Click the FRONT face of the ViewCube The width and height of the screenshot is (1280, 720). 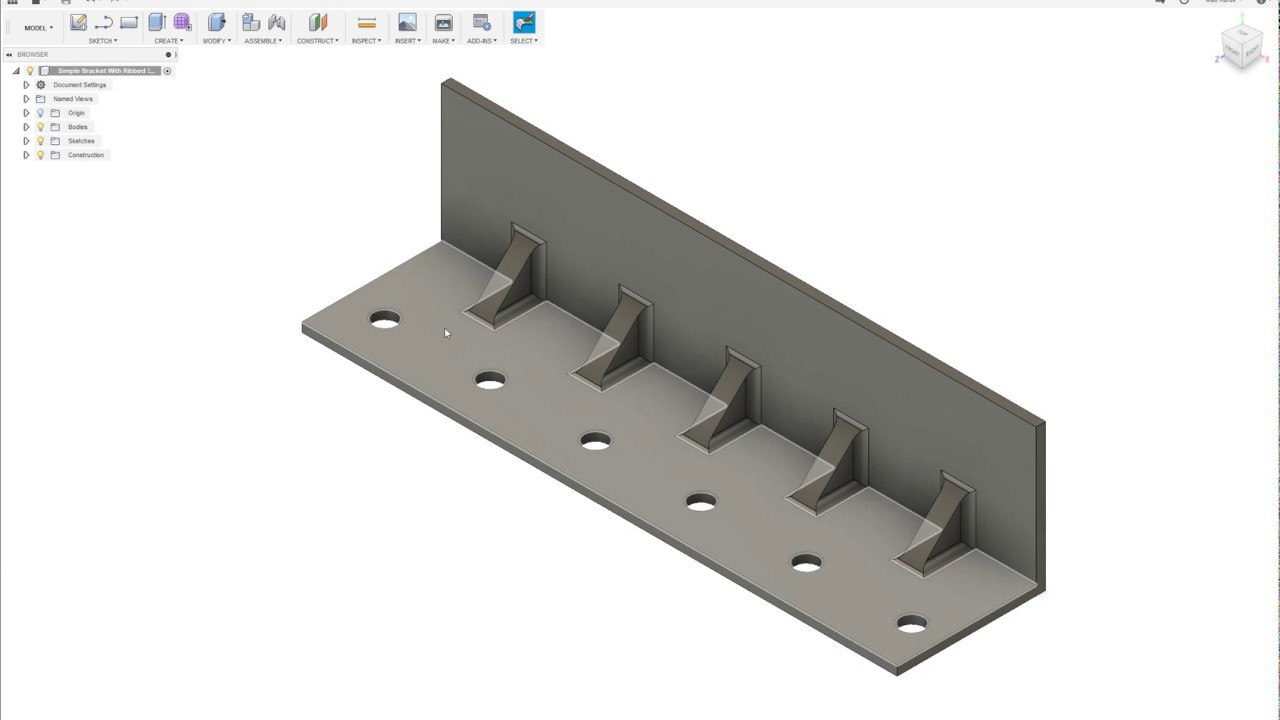pos(1233,53)
